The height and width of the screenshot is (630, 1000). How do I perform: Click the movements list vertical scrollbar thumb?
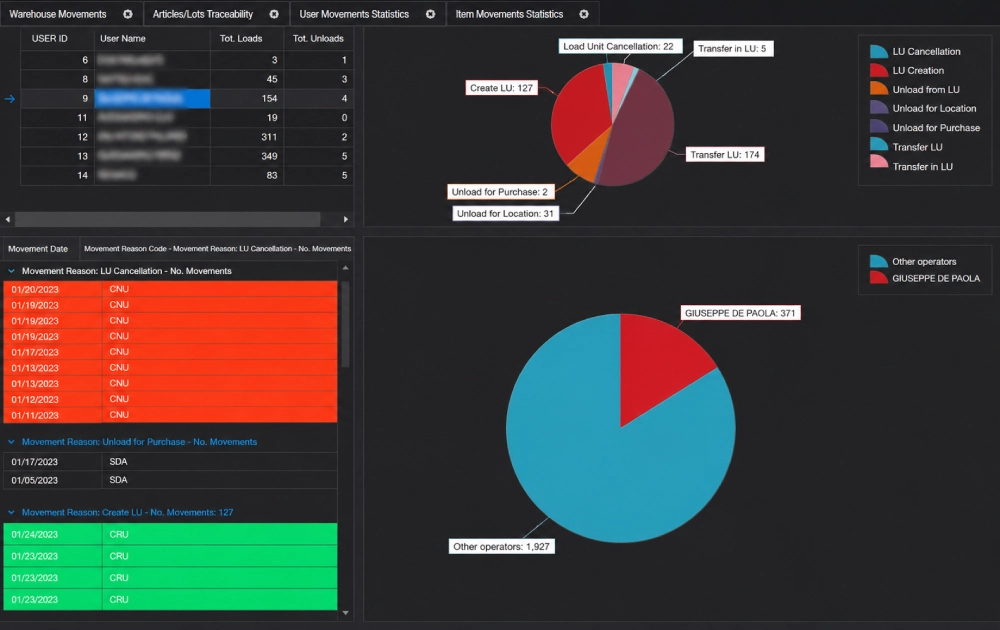pos(346,324)
